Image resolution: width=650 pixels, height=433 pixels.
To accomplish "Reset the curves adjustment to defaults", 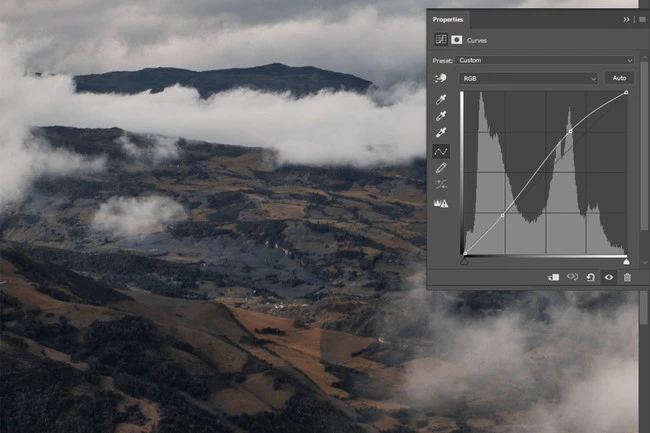I will 591,277.
